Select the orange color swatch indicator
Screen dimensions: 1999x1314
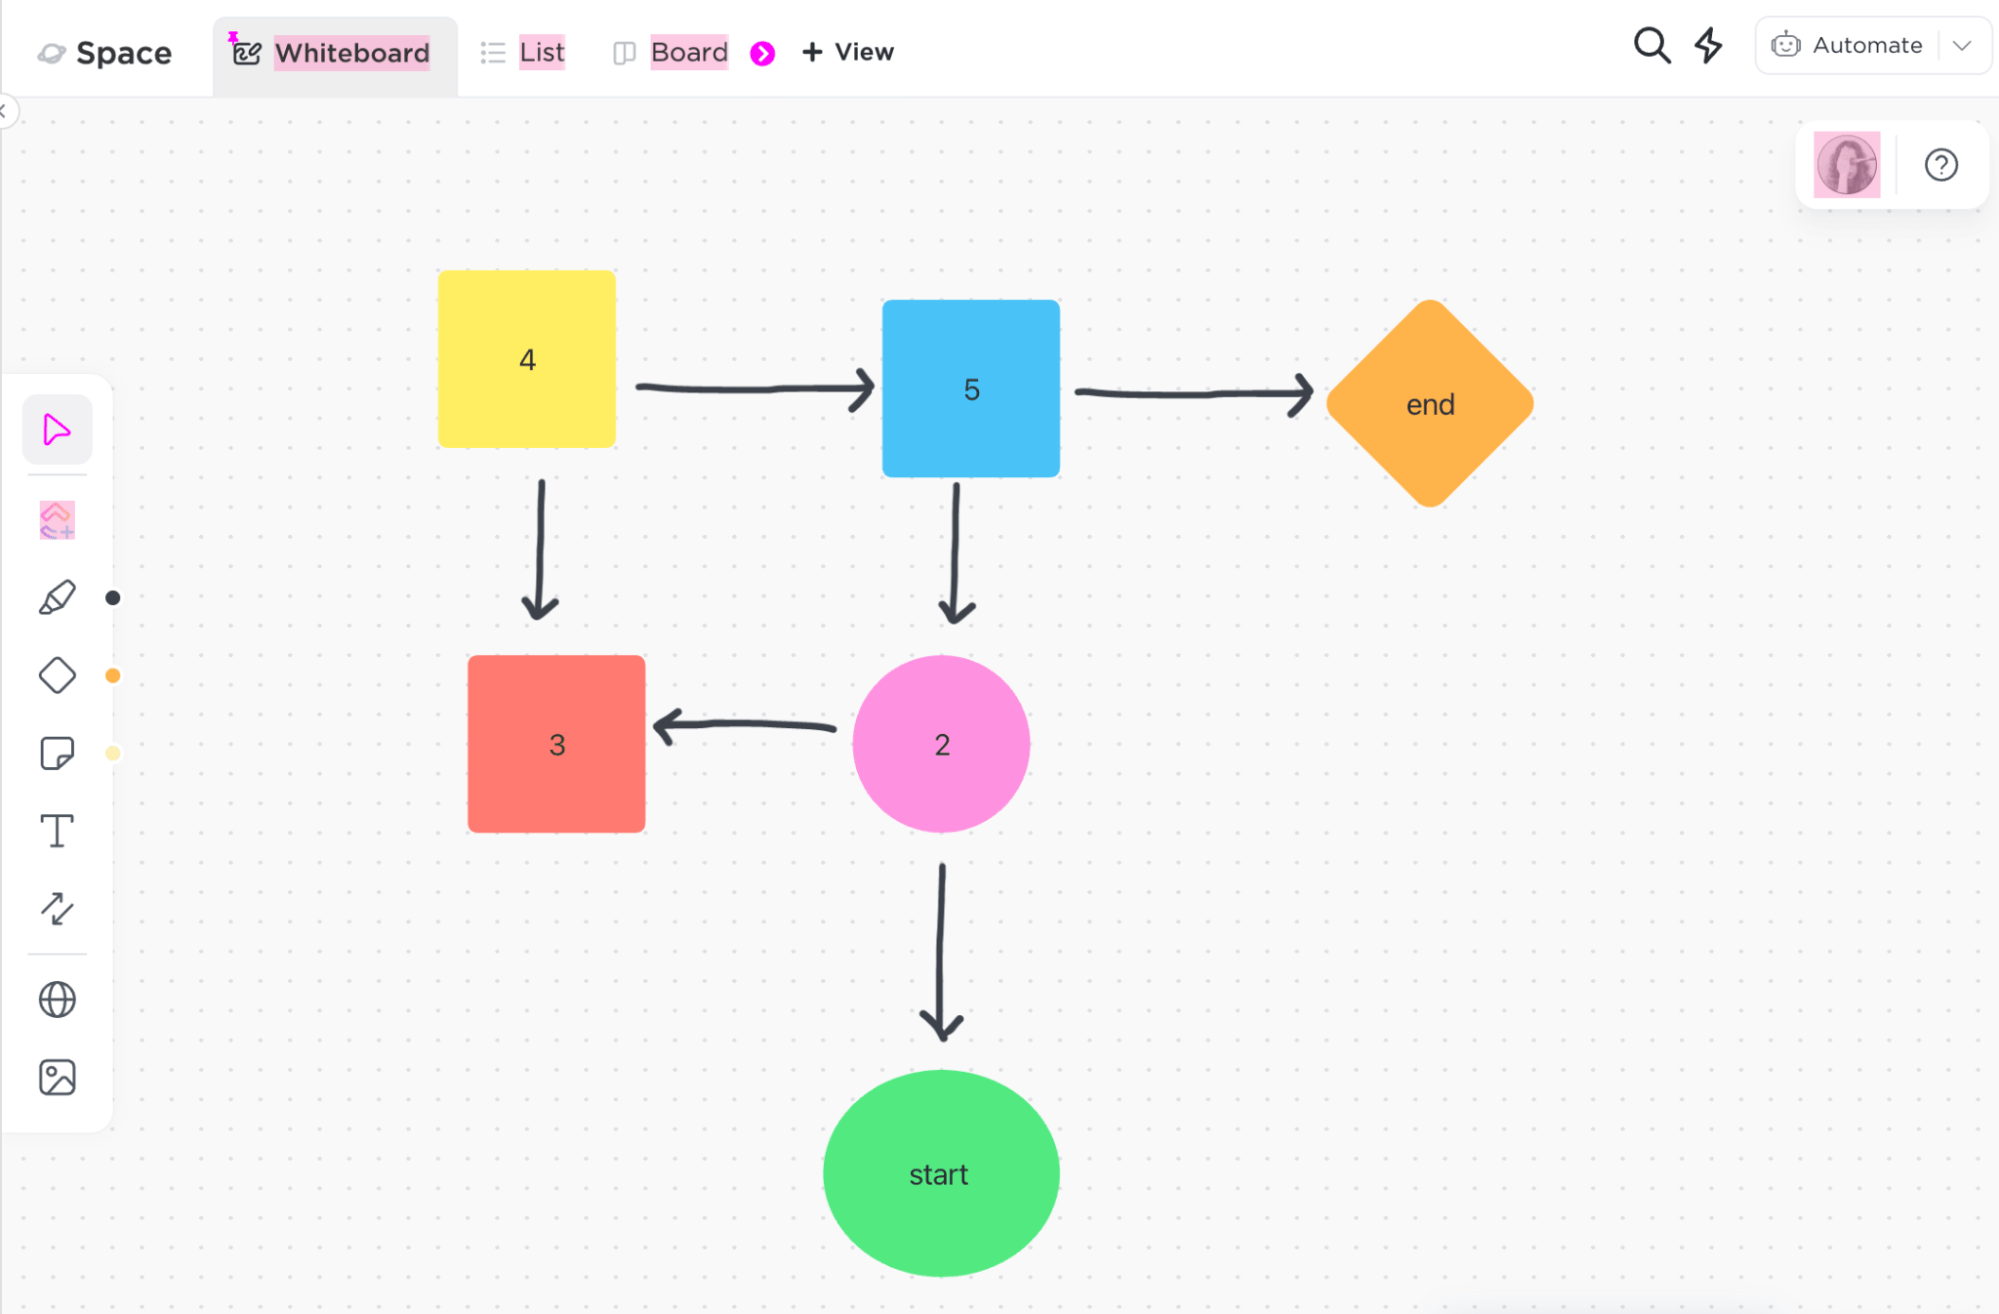(x=111, y=676)
